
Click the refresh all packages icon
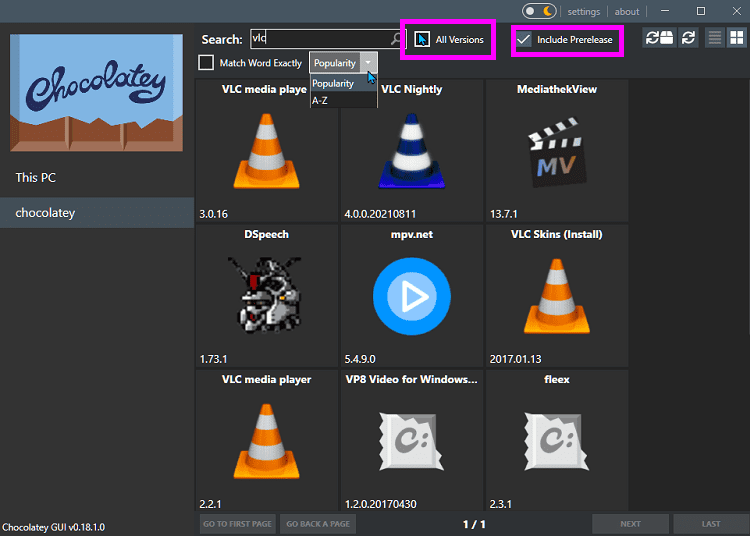[x=659, y=38]
